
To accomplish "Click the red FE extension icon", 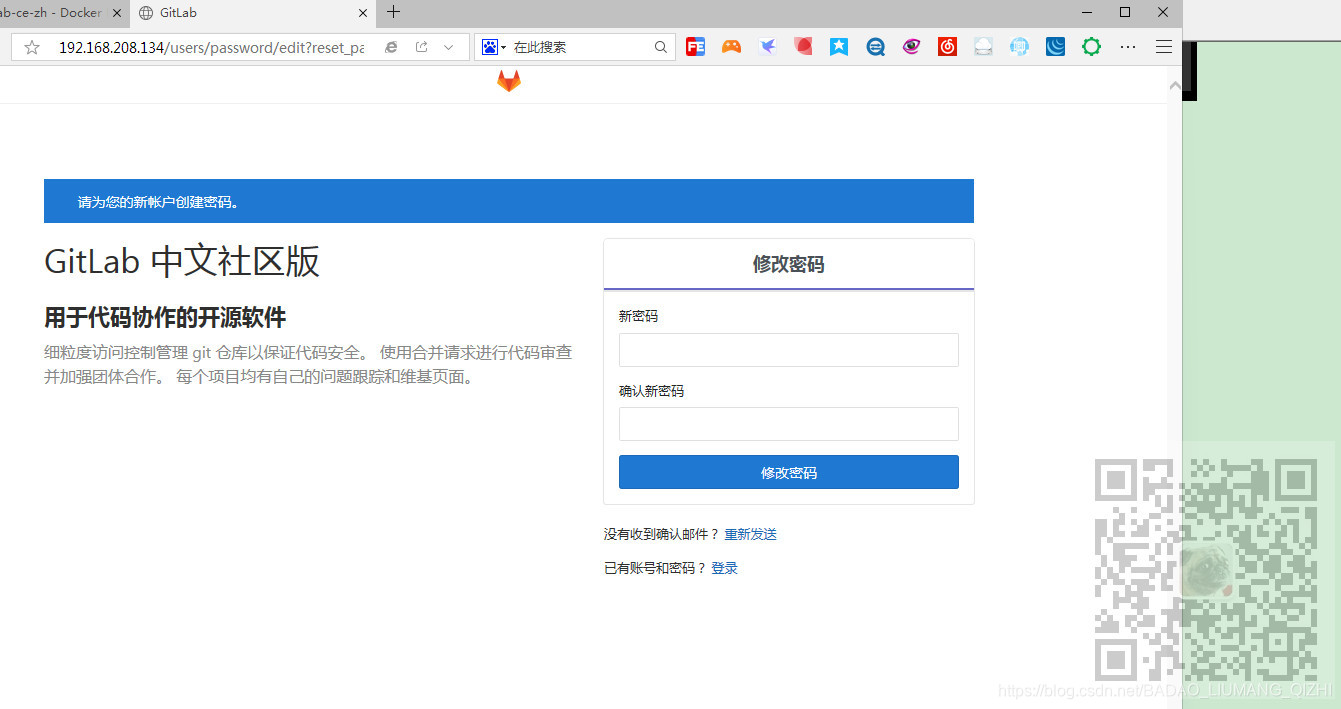I will pyautogui.click(x=695, y=47).
